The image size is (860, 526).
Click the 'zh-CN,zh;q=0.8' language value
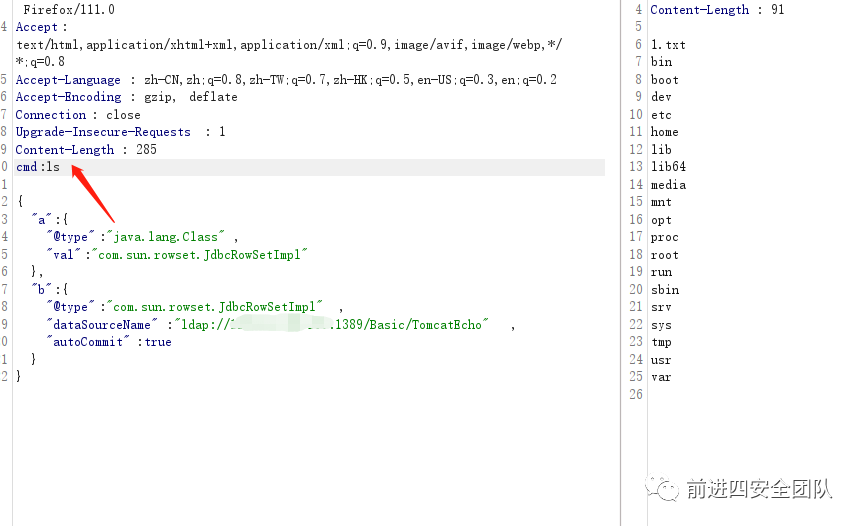click(194, 80)
